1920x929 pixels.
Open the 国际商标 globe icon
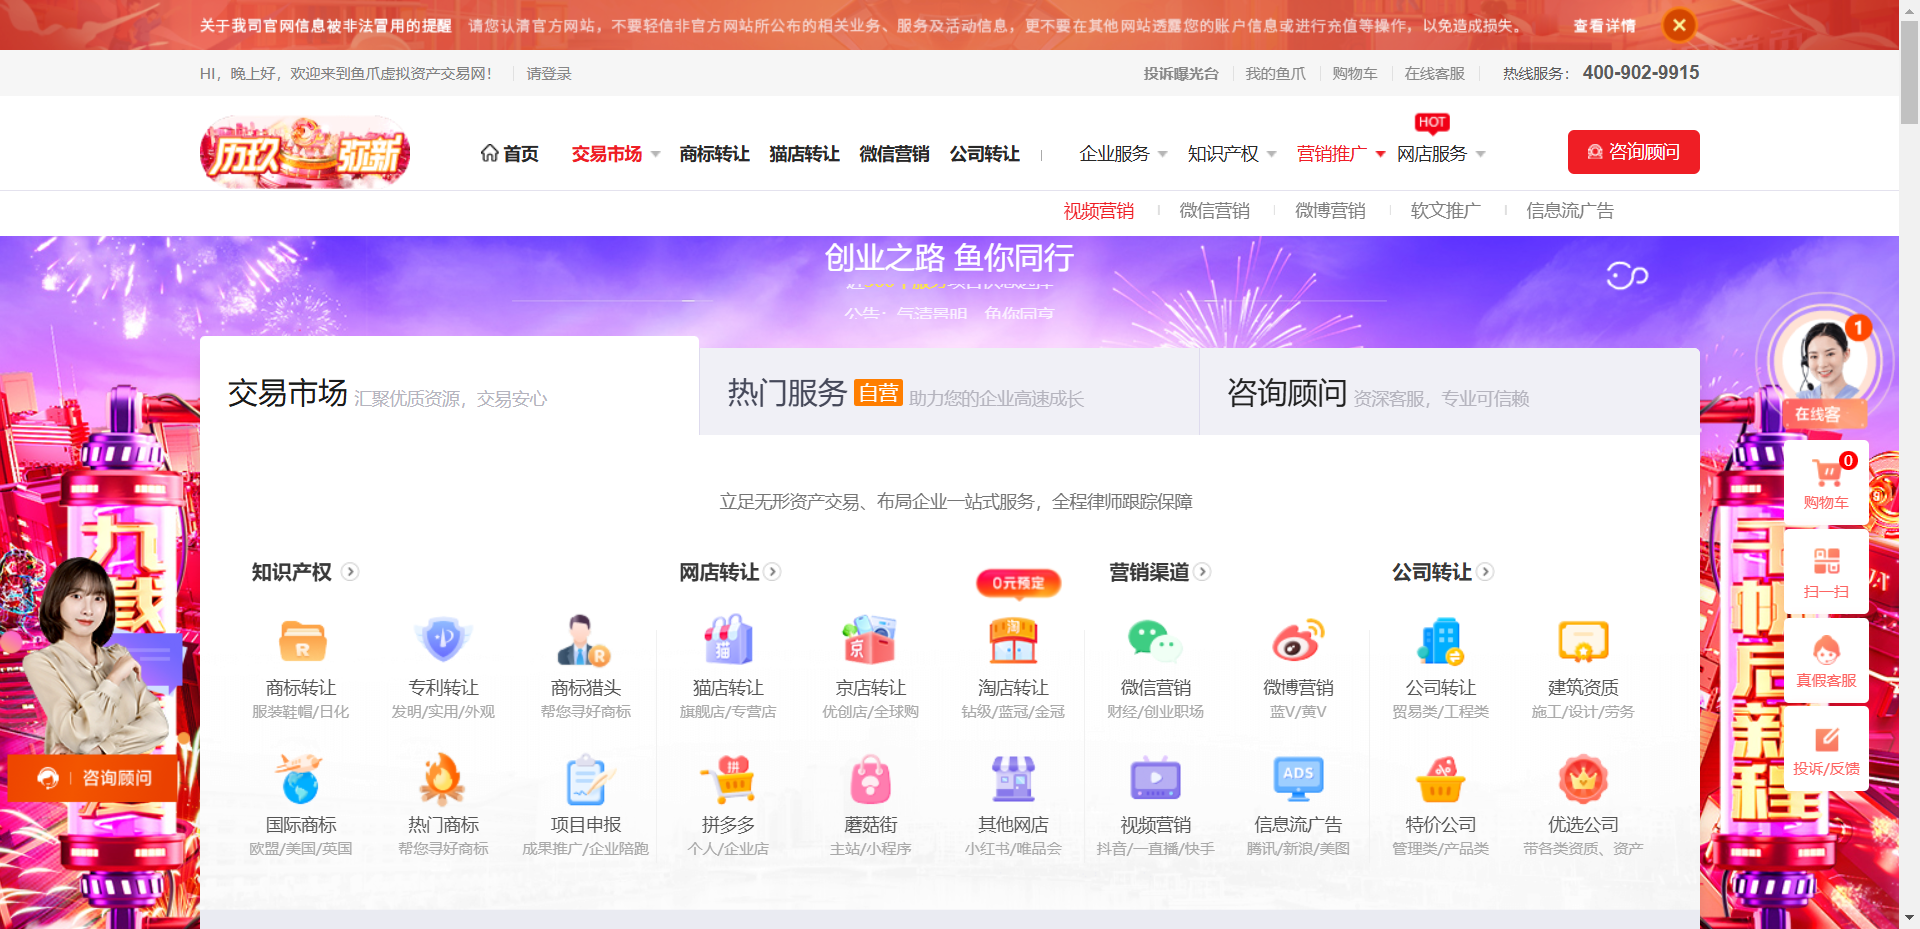(x=301, y=779)
